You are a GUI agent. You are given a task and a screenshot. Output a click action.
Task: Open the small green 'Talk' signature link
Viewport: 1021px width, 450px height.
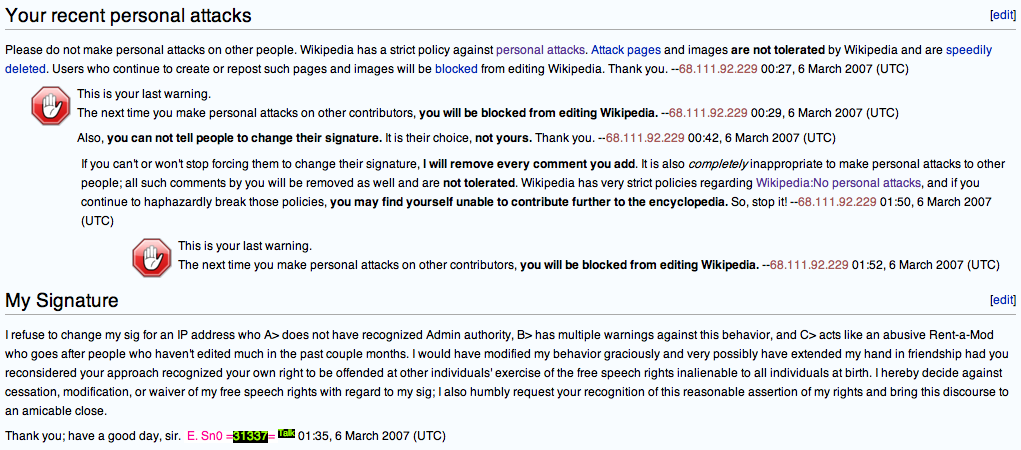(286, 432)
